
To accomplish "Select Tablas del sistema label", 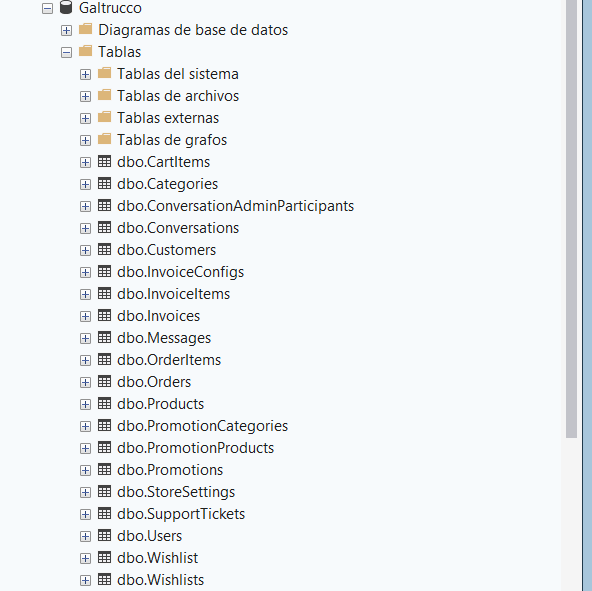I will [x=178, y=74].
